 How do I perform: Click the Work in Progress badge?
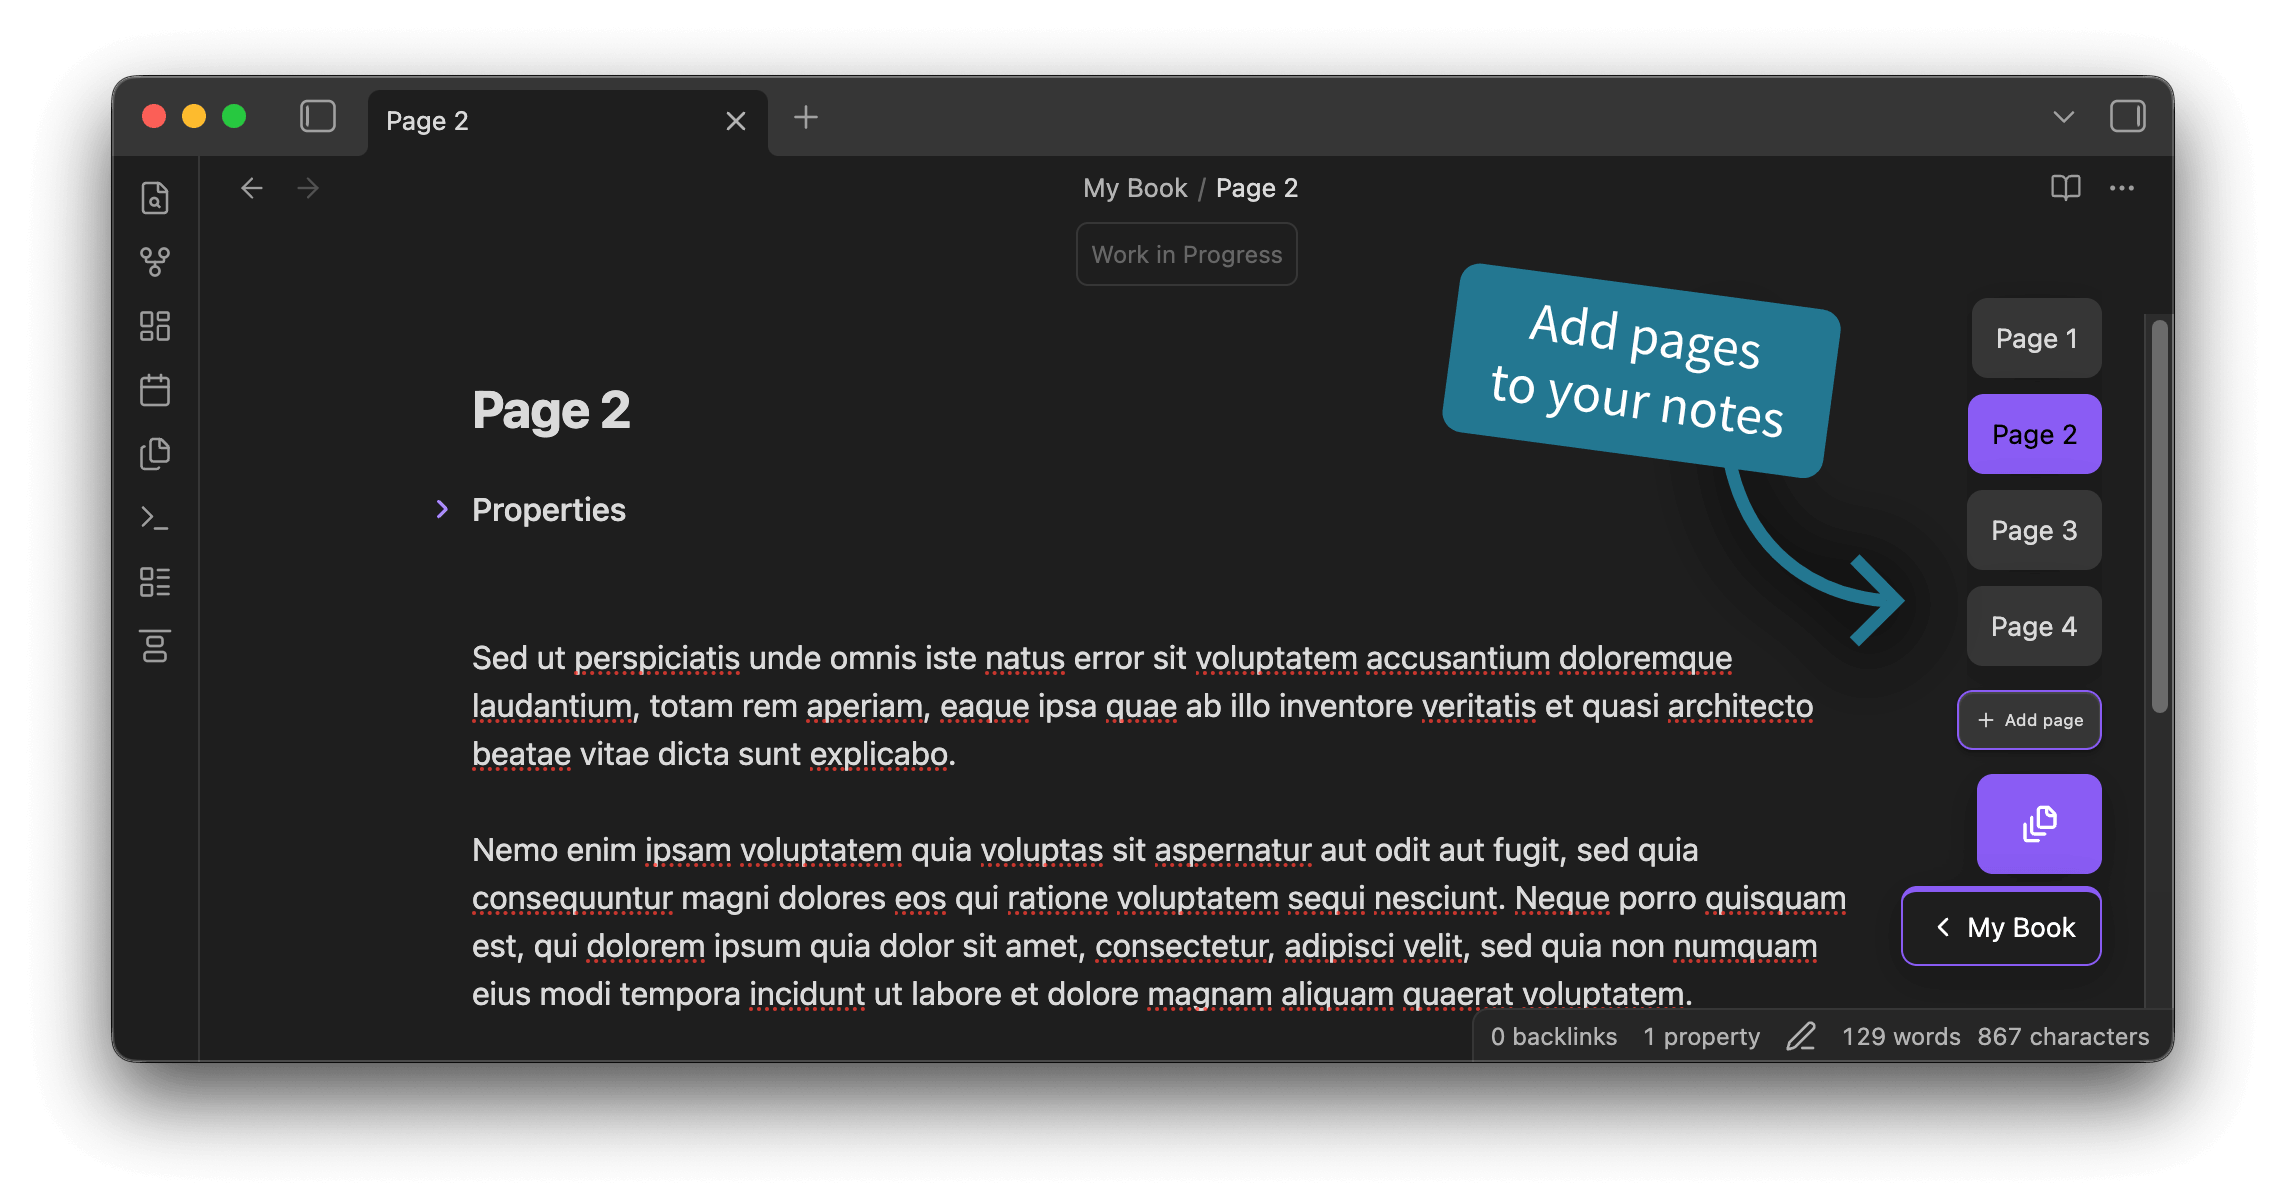(1187, 255)
